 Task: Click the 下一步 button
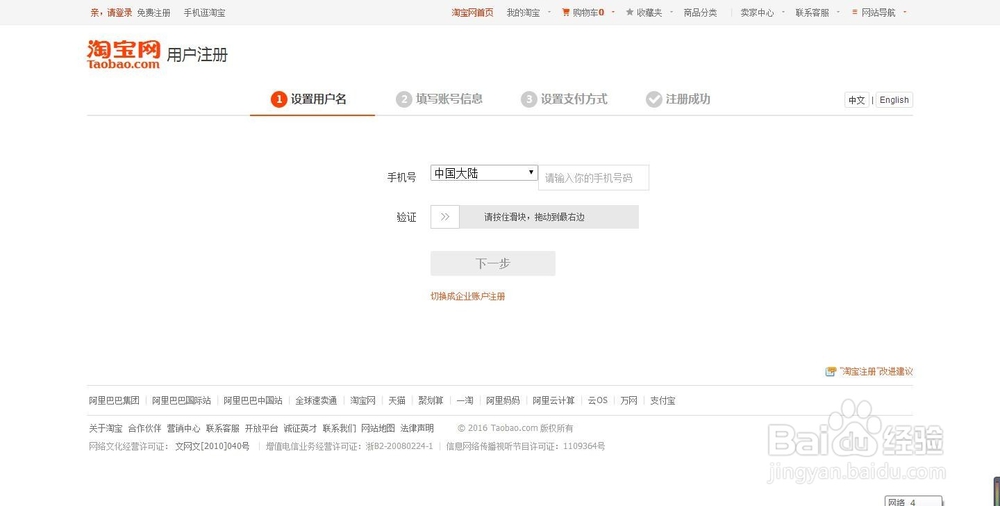[x=493, y=264]
